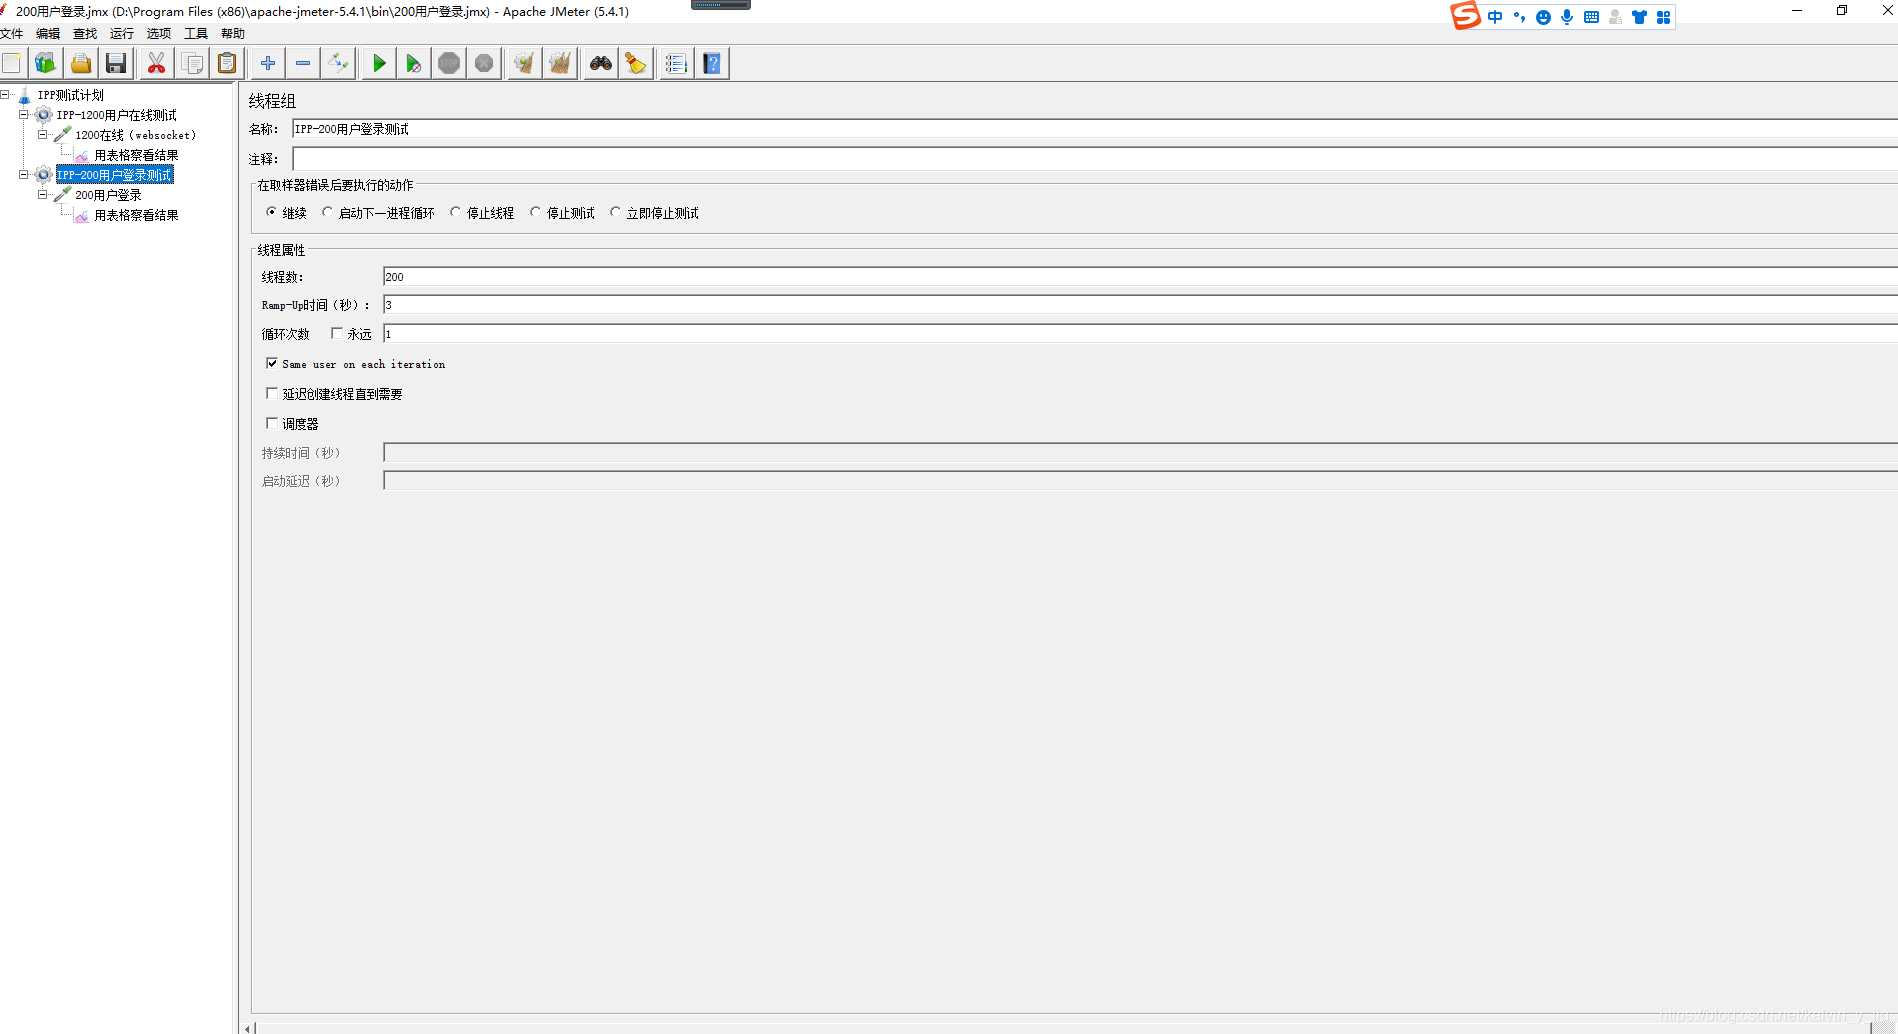Click the 名称 name input field
Image resolution: width=1898 pixels, height=1034 pixels.
[x=1095, y=129]
